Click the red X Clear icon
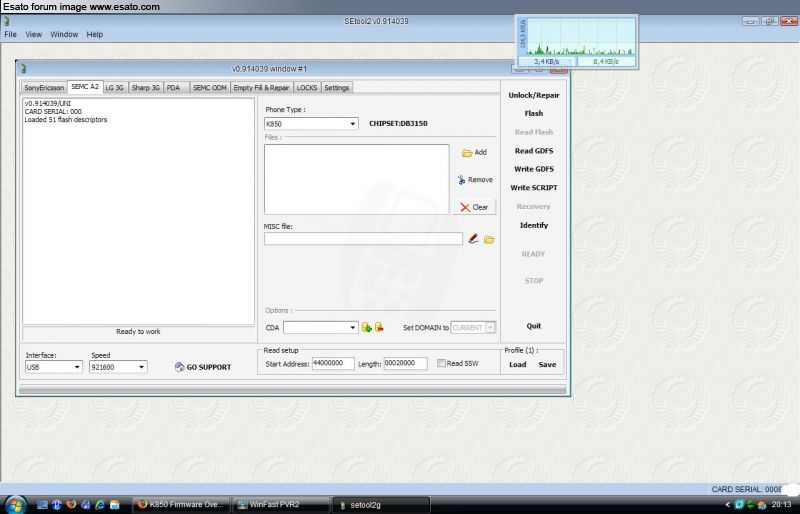Screen dimensions: 800x514 click(465, 207)
